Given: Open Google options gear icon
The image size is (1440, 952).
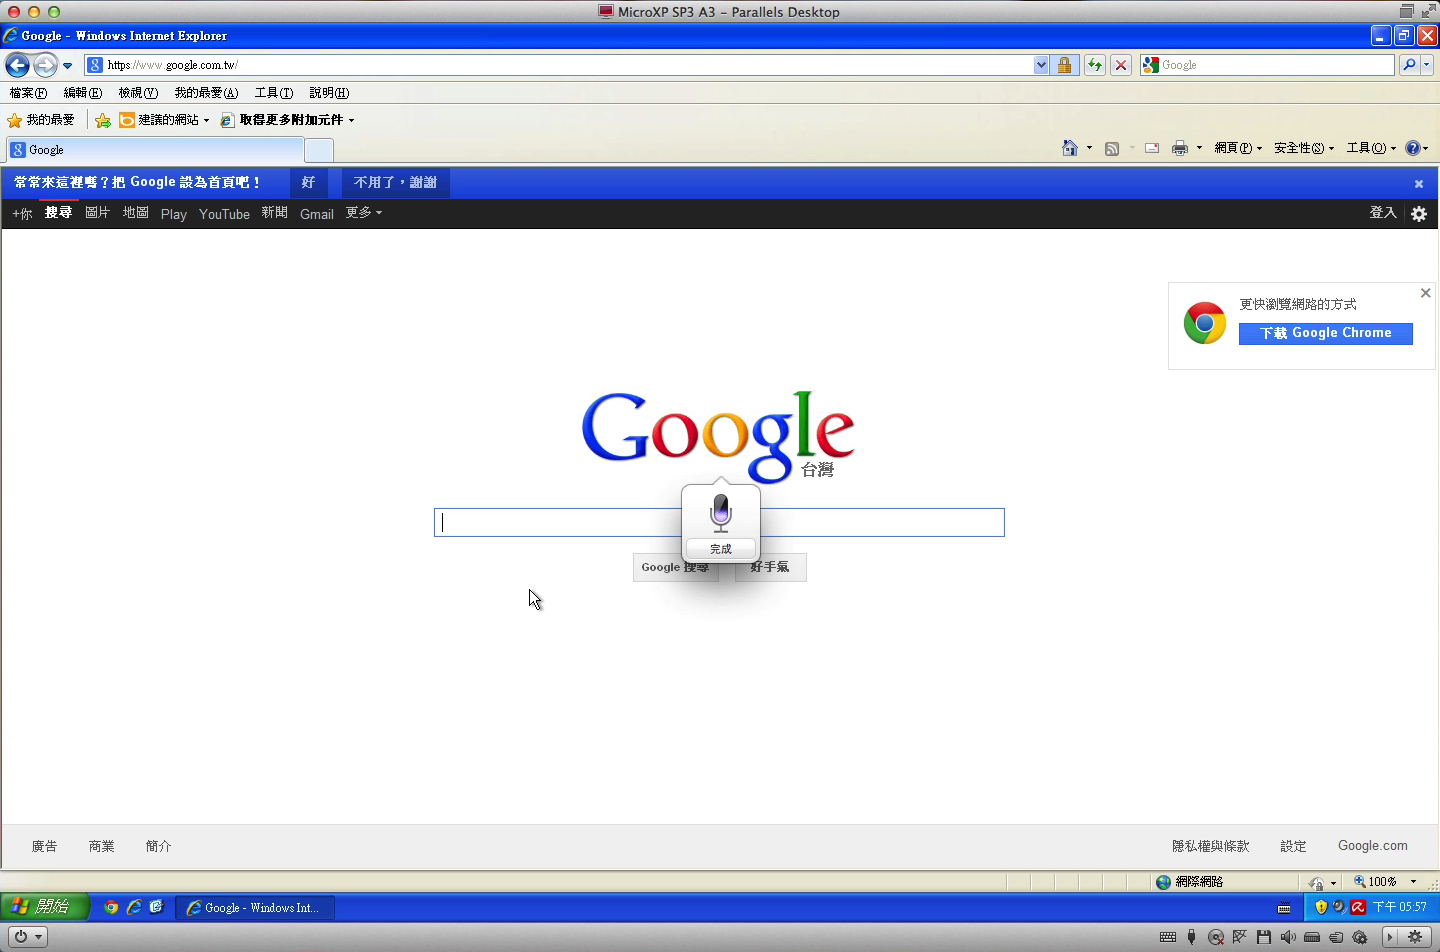Looking at the screenshot, I should (x=1419, y=214).
